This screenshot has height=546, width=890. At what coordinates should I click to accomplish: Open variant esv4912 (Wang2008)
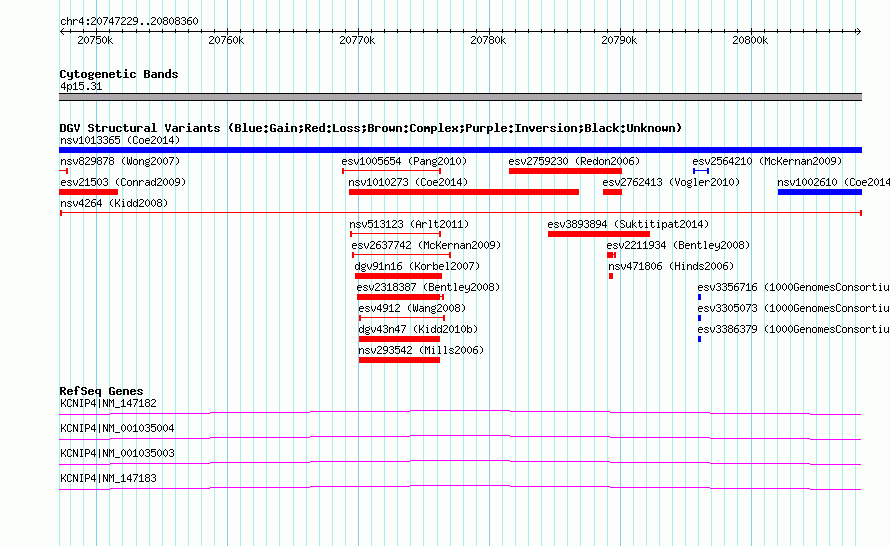click(x=412, y=308)
